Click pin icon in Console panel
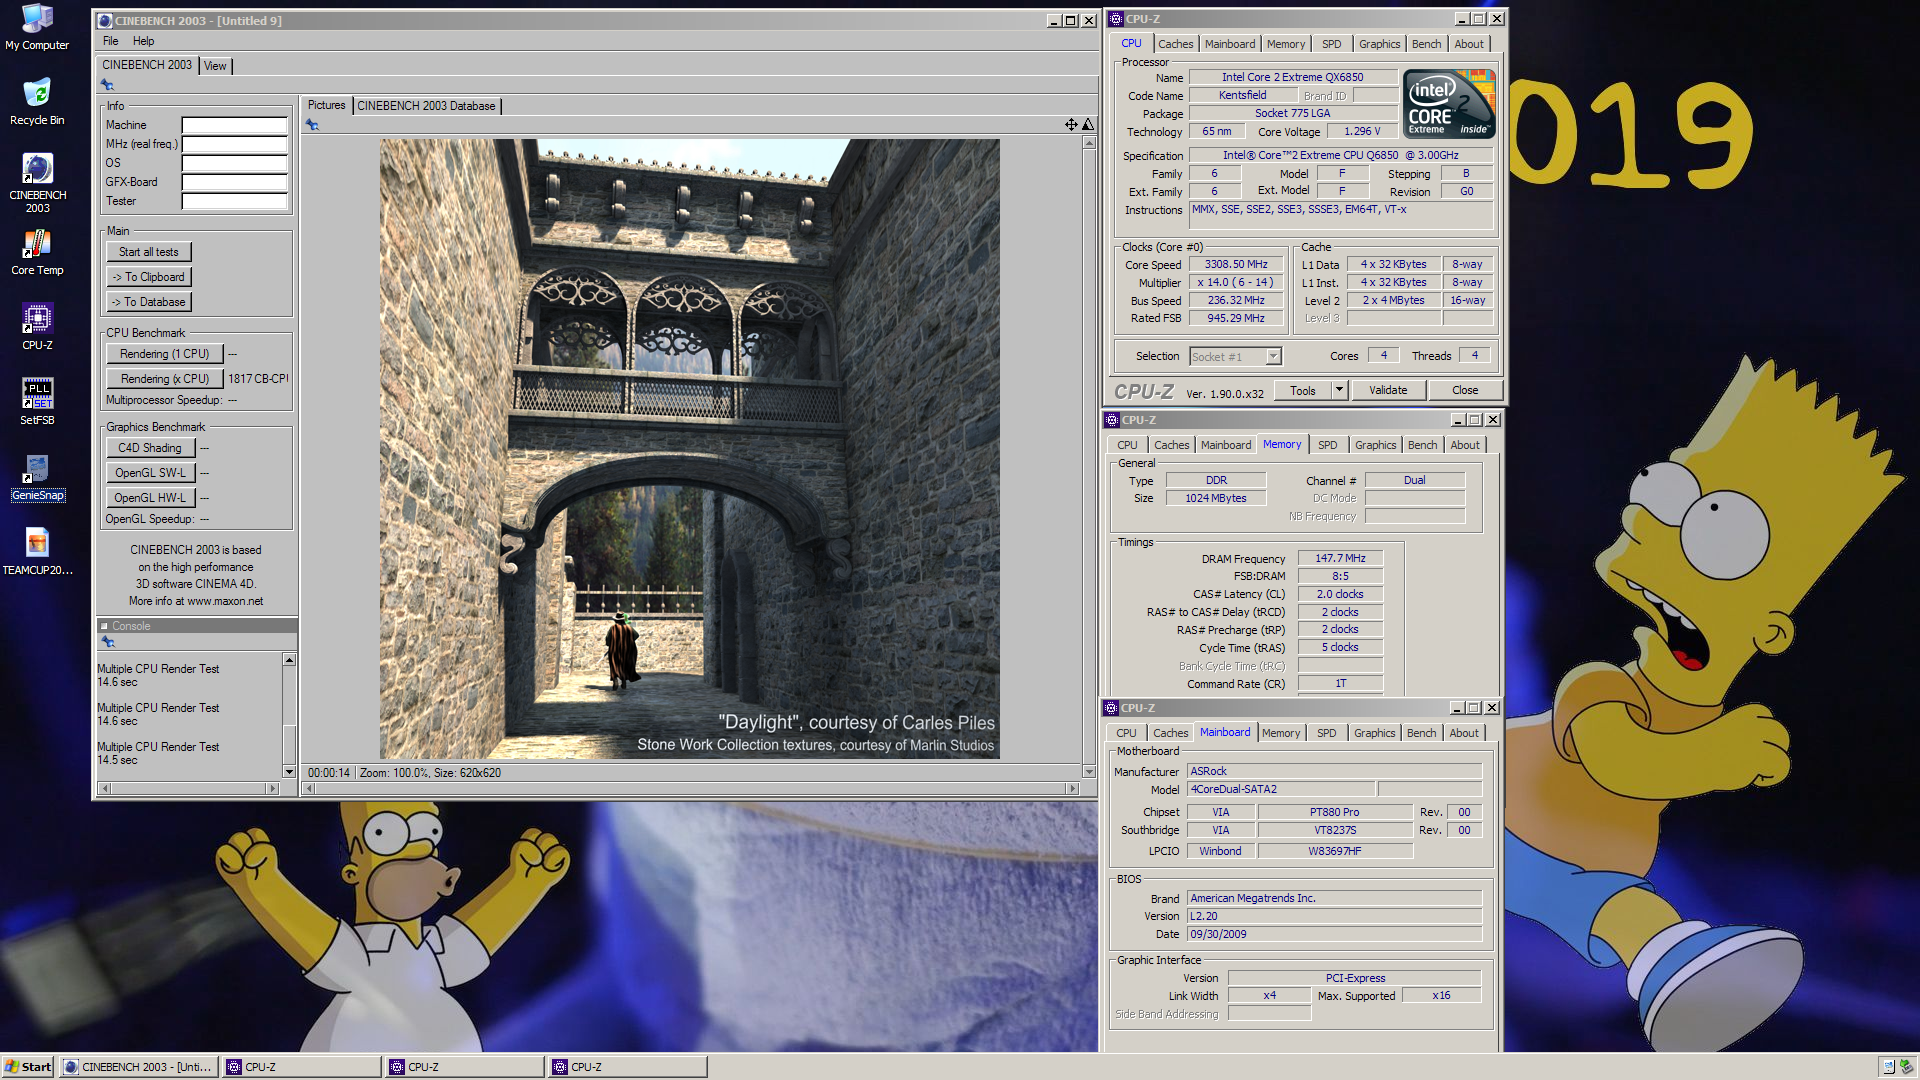Screen dimensions: 1920x1080 coord(108,642)
